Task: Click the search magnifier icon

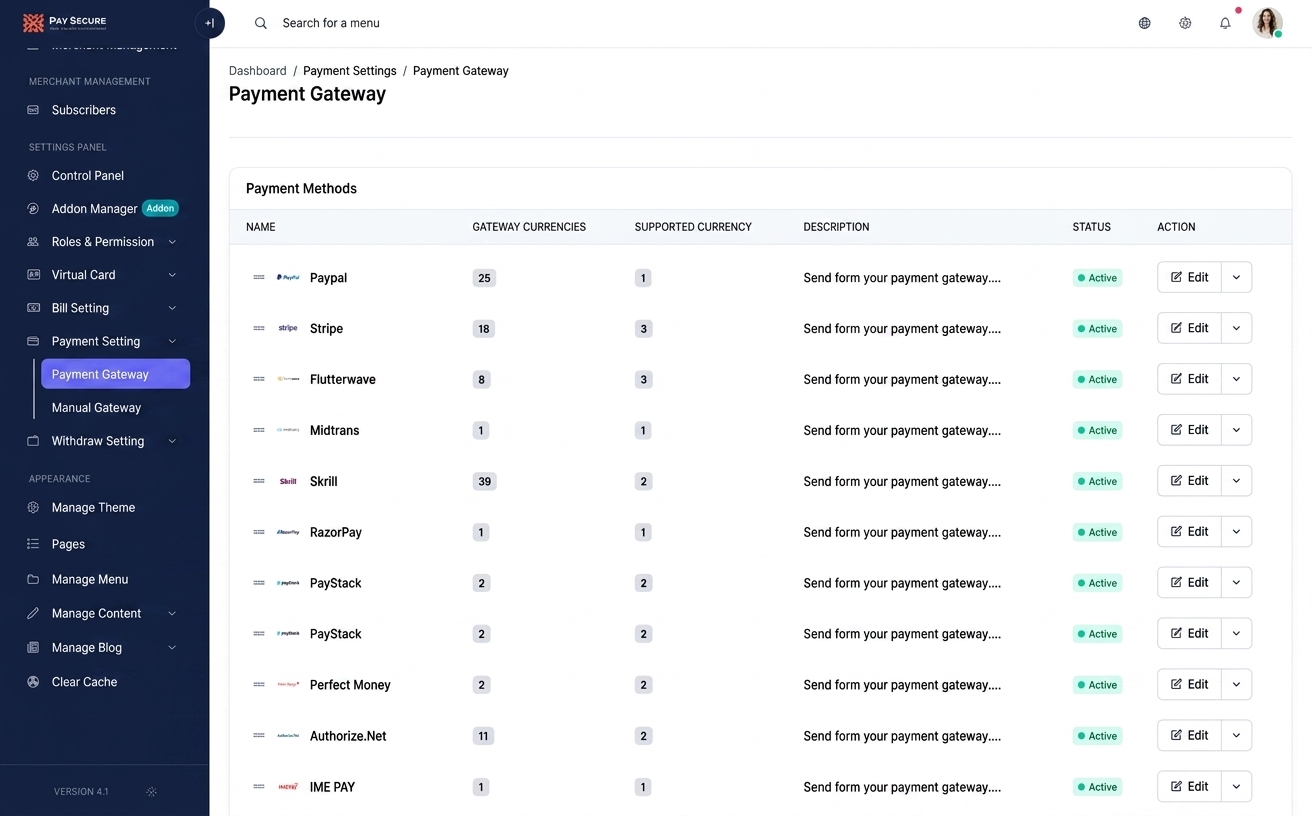Action: point(261,23)
